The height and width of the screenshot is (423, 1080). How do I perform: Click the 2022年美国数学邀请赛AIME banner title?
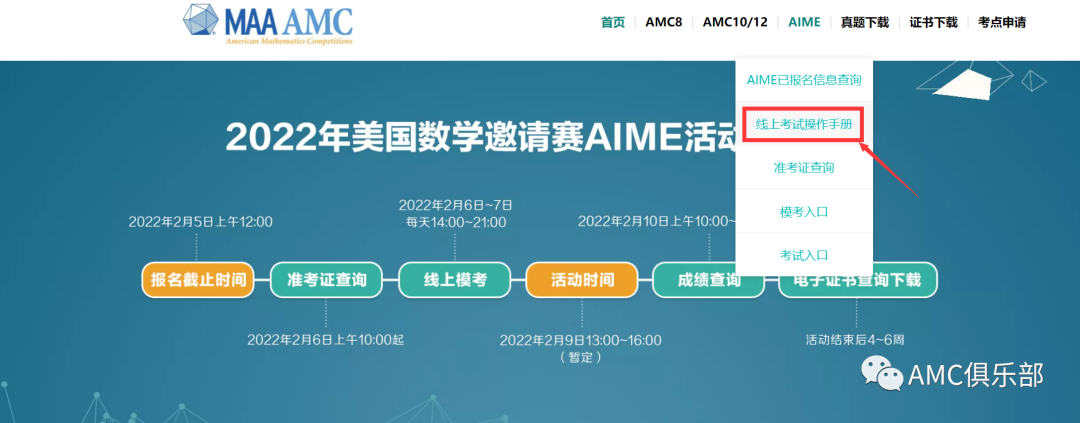[481, 136]
